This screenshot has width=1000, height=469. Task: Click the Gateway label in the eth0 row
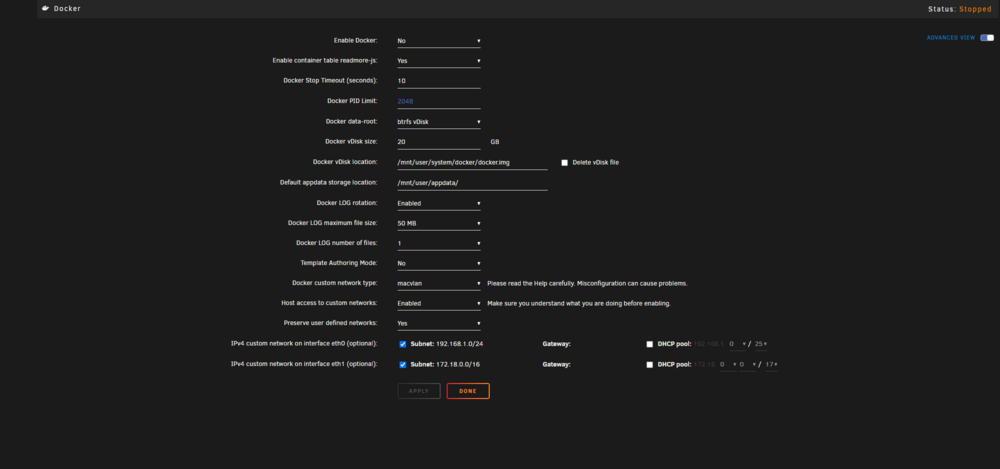[557, 344]
